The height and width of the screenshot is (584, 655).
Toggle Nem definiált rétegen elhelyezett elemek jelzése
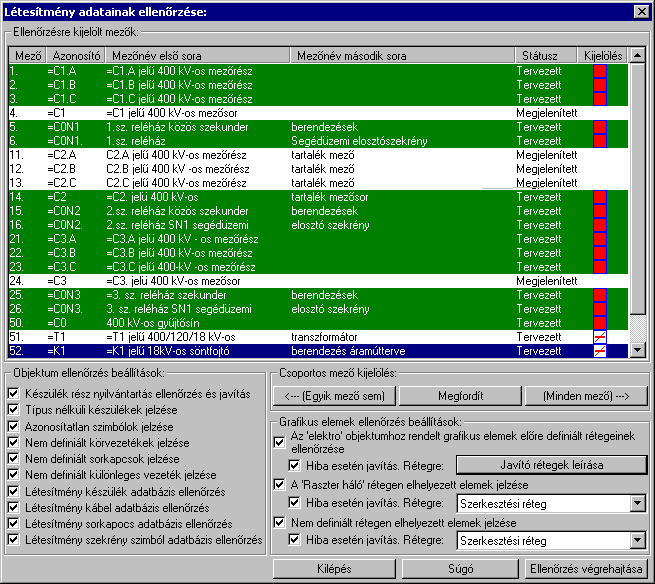(279, 522)
